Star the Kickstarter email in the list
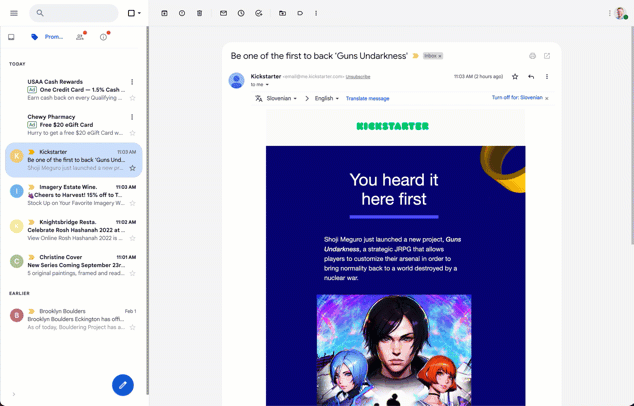 [132, 168]
